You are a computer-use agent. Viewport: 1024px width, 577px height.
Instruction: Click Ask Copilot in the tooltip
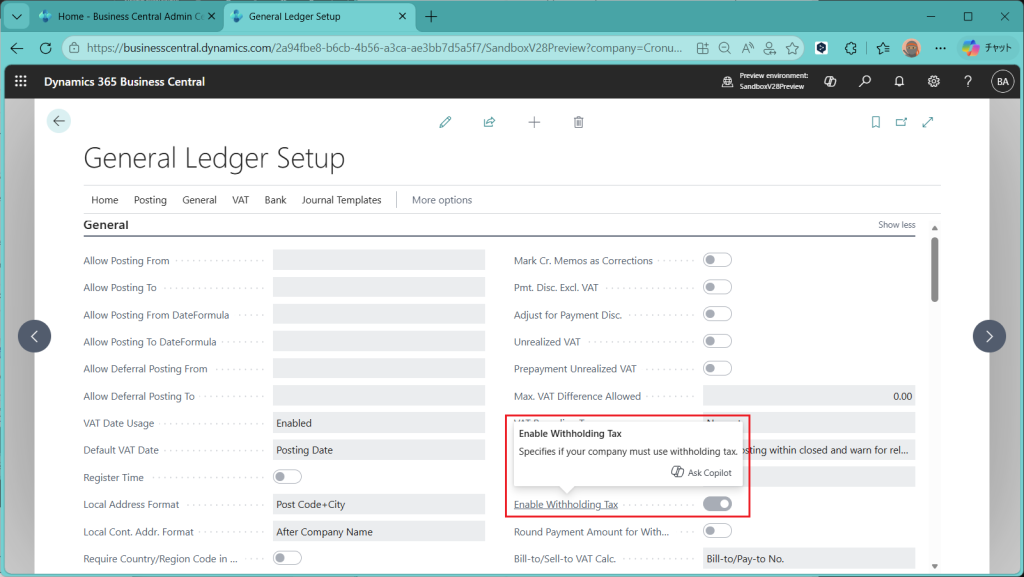pyautogui.click(x=701, y=473)
